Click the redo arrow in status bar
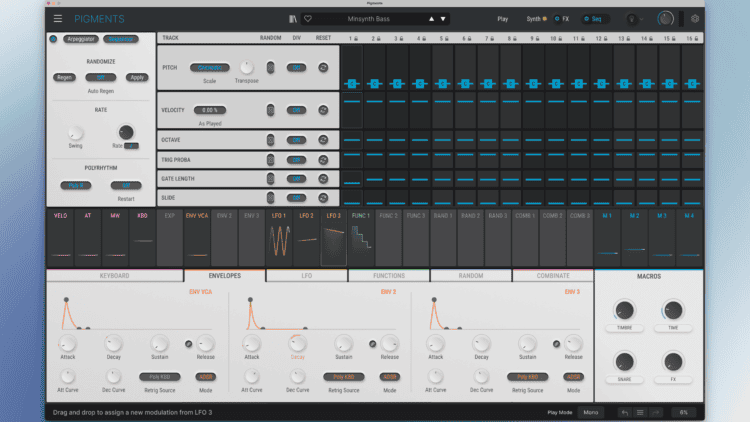Image resolution: width=750 pixels, height=422 pixels. tap(655, 412)
